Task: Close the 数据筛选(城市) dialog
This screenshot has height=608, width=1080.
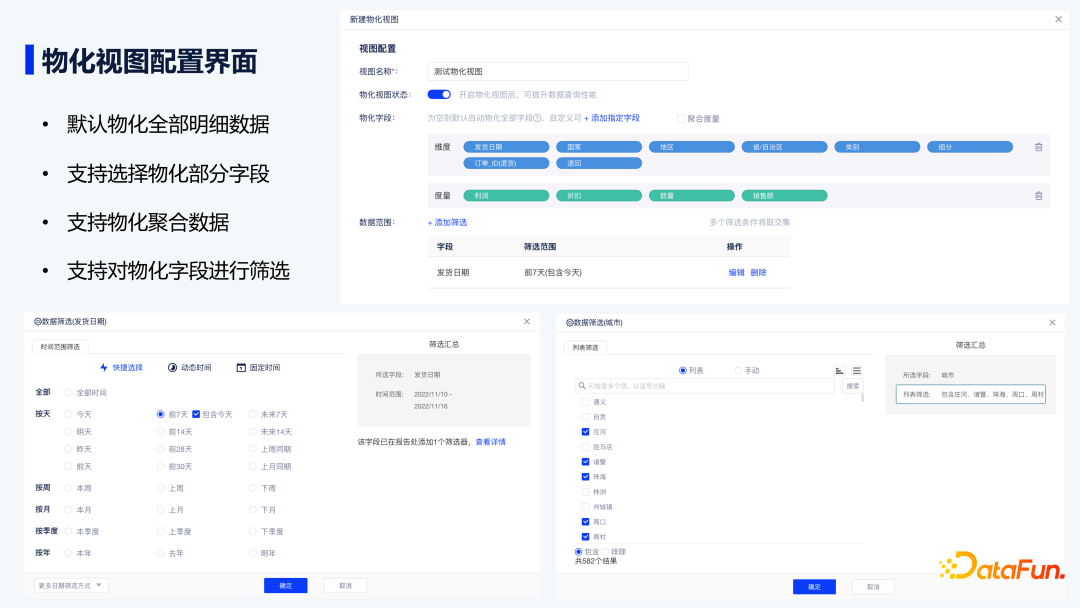Action: [x=1052, y=322]
